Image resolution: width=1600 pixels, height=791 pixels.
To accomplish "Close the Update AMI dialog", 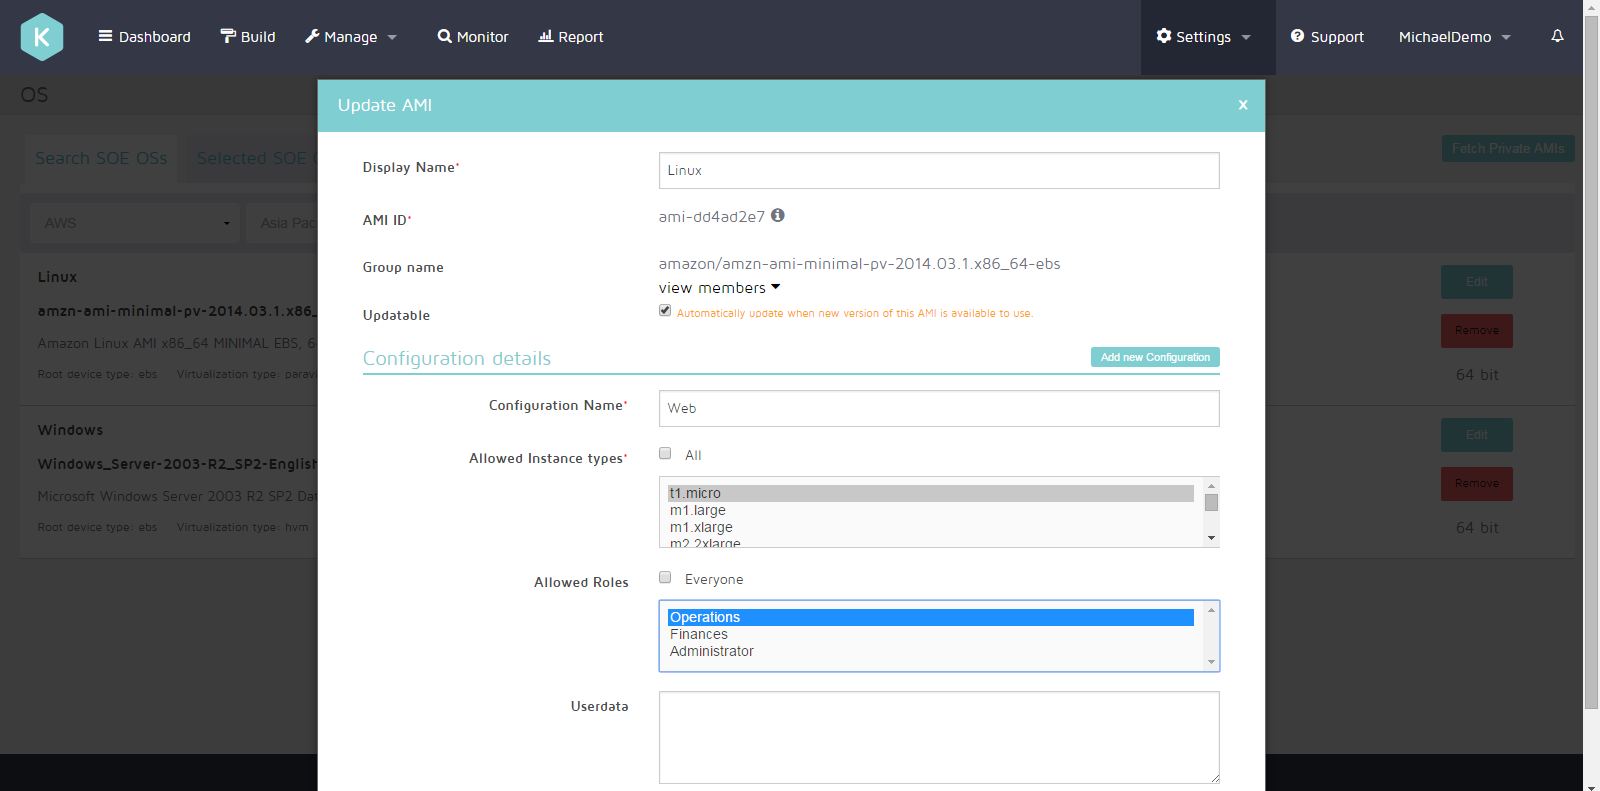I will [1242, 105].
